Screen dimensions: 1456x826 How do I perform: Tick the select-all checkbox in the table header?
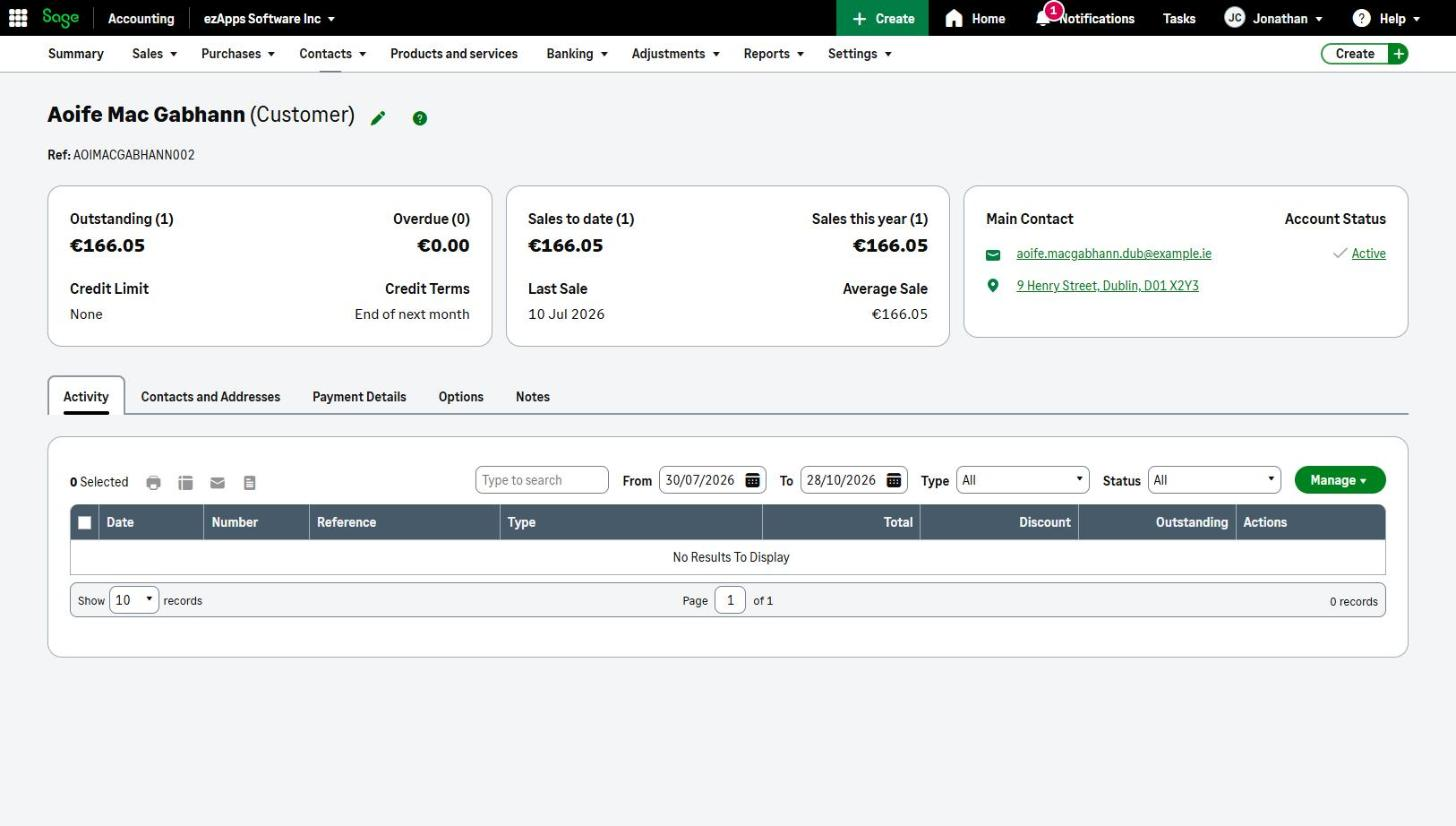(x=85, y=523)
